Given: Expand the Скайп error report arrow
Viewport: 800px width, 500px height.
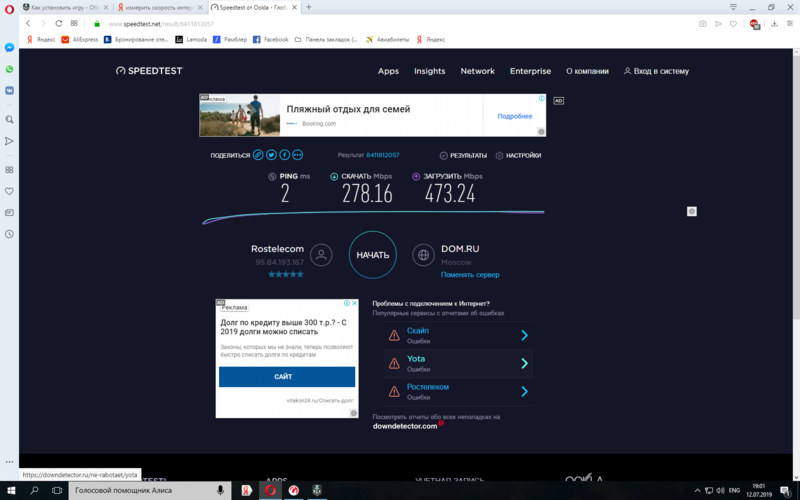Looking at the screenshot, I should point(524,335).
